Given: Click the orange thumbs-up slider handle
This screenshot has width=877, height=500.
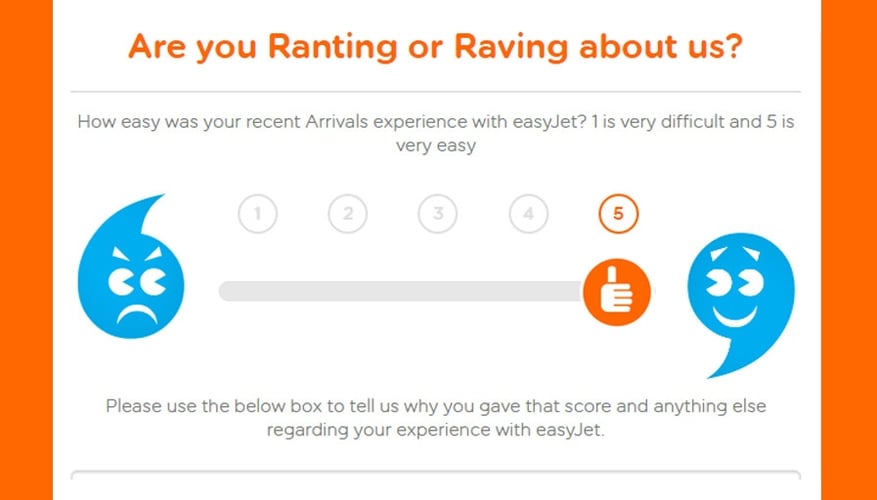Looking at the screenshot, I should [616, 292].
